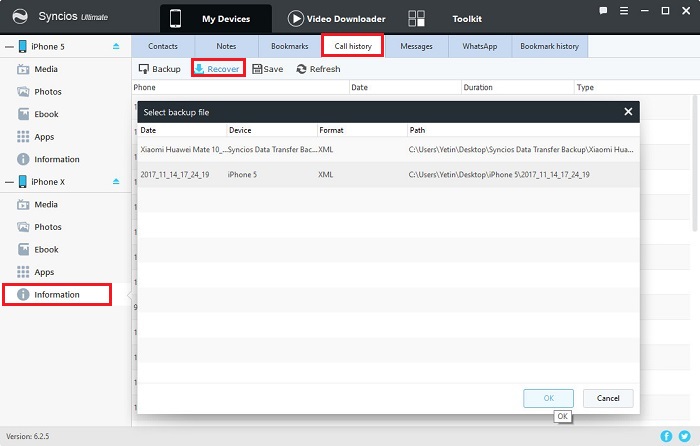Image resolution: width=700 pixels, height=446 pixels.
Task: Eject the iPhone 5 device
Action: click(x=116, y=46)
